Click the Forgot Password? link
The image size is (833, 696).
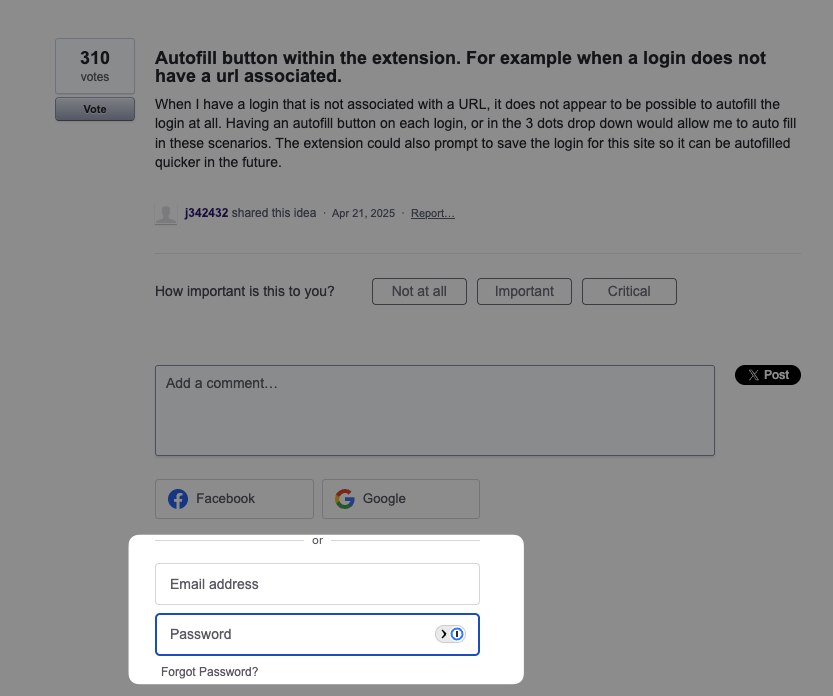click(209, 672)
